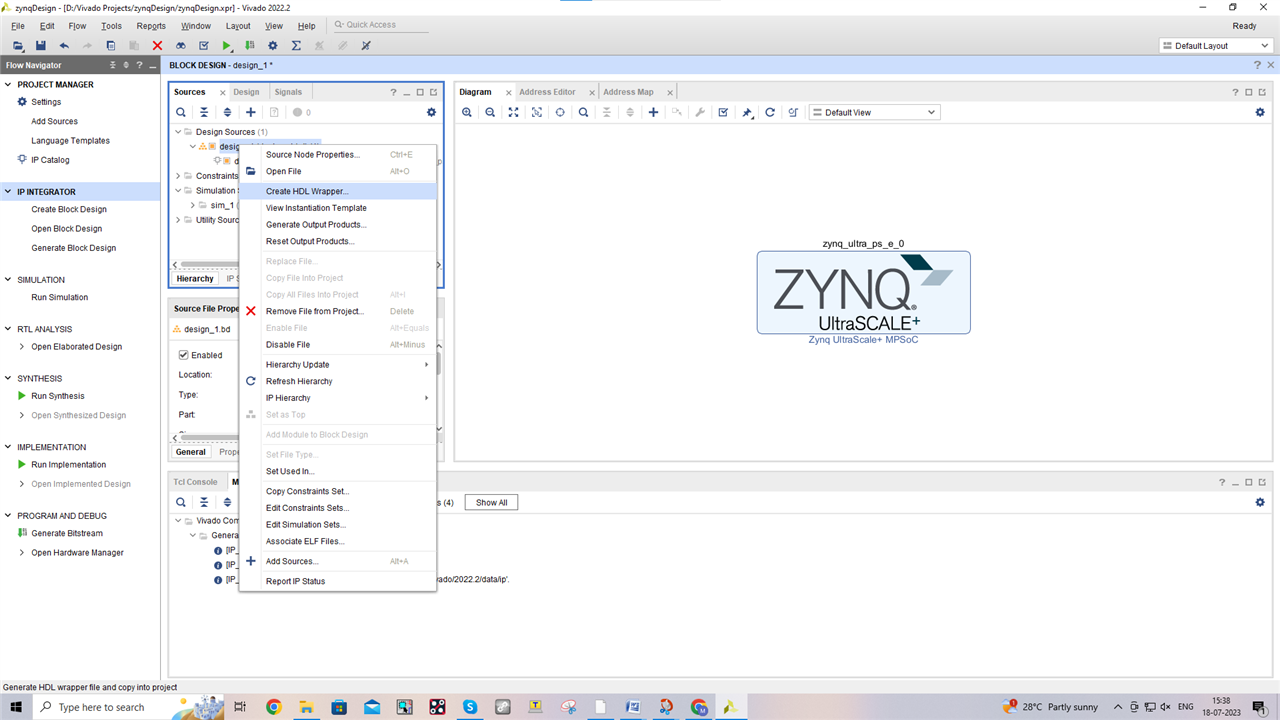Click Expand All icon in the Sources panel
Screen dimensions: 1280x720
(227, 112)
